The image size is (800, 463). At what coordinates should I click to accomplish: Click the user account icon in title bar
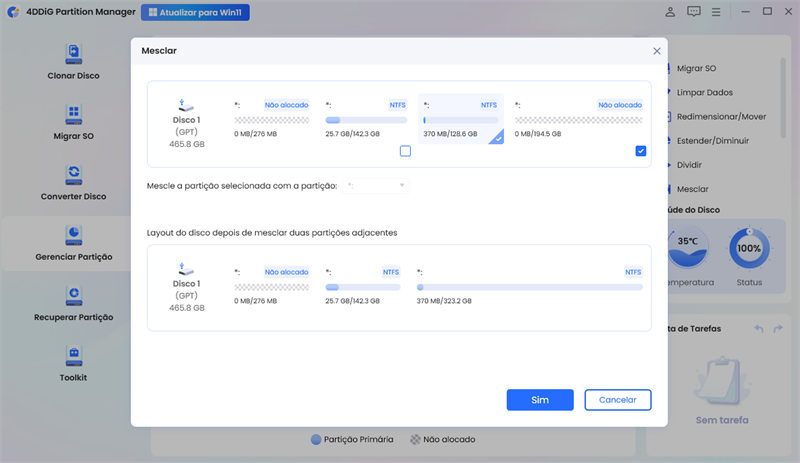pos(669,12)
